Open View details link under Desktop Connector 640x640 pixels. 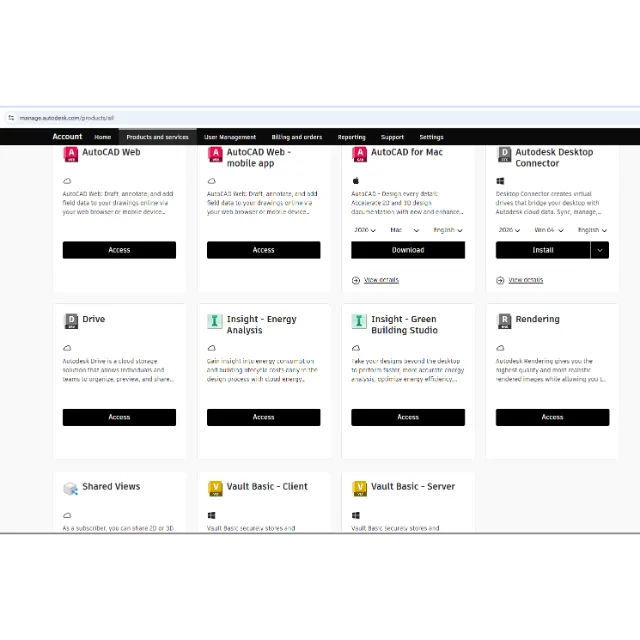tap(525, 280)
